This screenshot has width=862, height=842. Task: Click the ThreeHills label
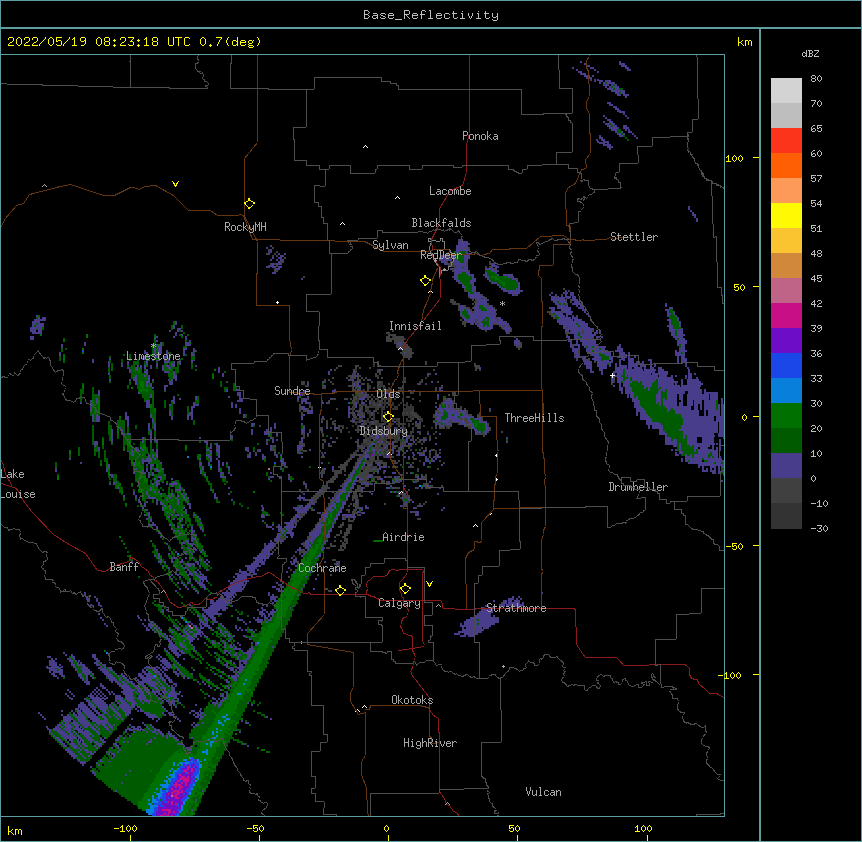tap(534, 418)
